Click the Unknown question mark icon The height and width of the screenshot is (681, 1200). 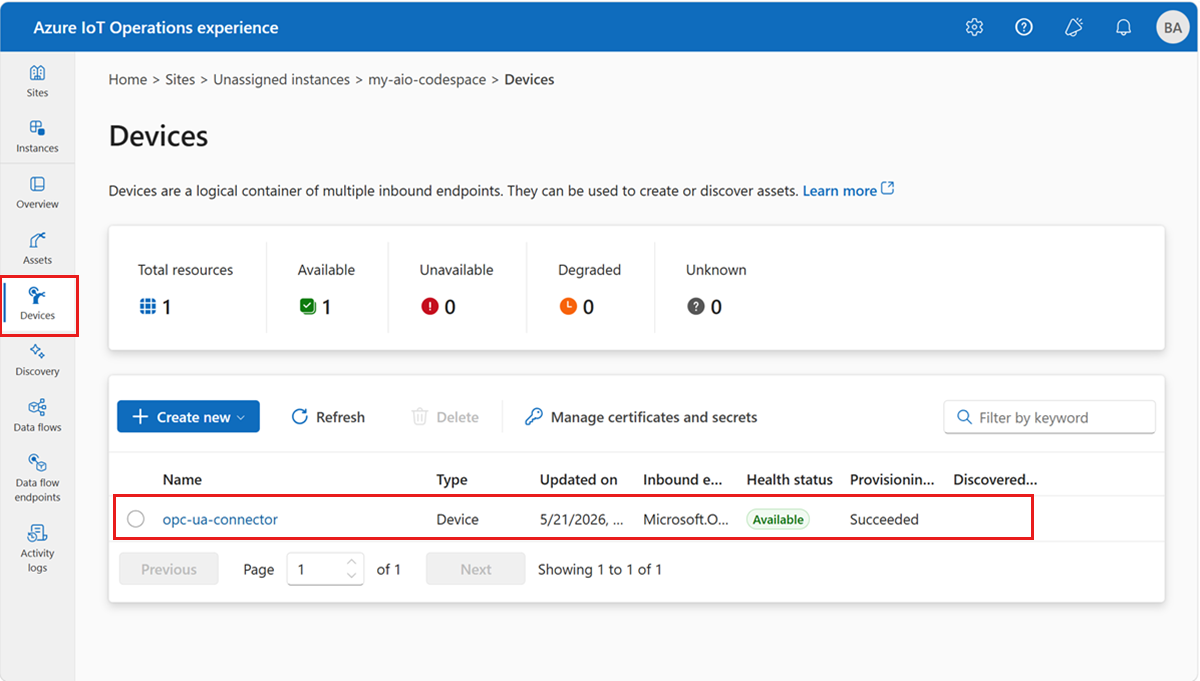(x=696, y=307)
